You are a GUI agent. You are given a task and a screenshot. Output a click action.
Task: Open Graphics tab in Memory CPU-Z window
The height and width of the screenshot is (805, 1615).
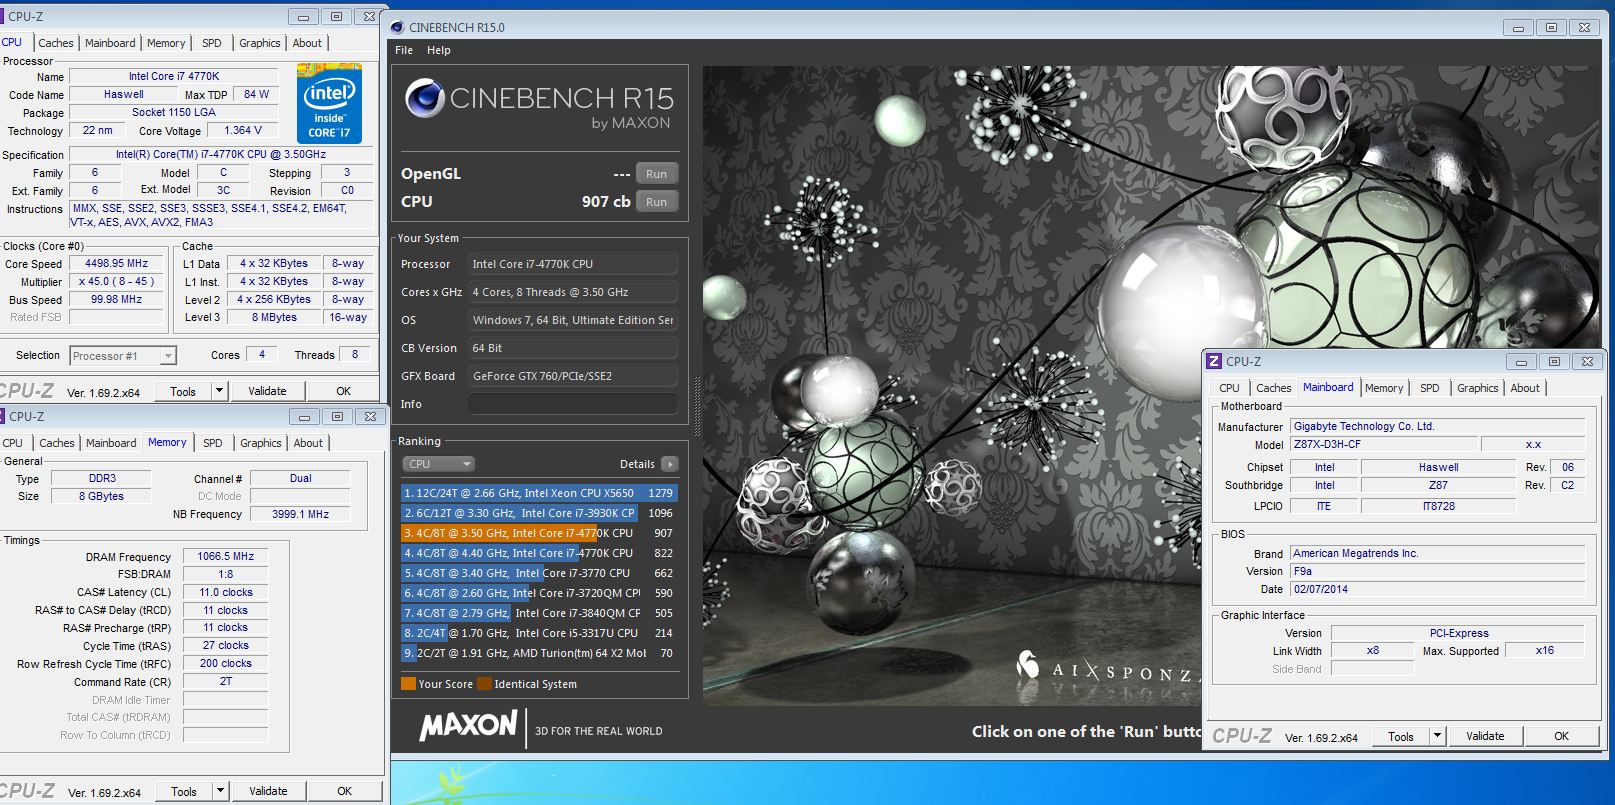point(261,443)
